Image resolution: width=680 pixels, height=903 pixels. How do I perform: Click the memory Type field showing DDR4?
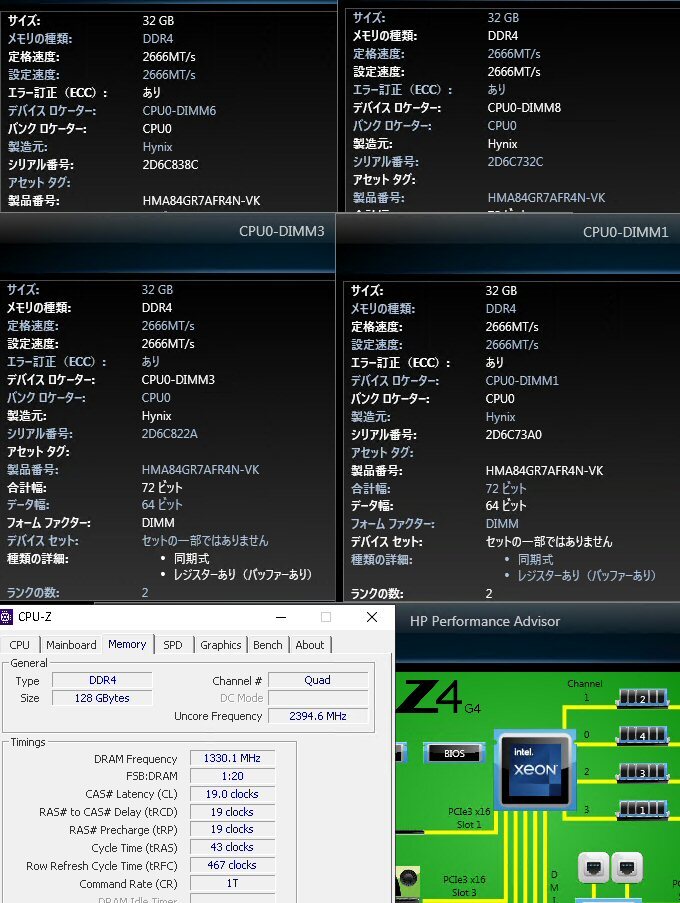(x=102, y=680)
